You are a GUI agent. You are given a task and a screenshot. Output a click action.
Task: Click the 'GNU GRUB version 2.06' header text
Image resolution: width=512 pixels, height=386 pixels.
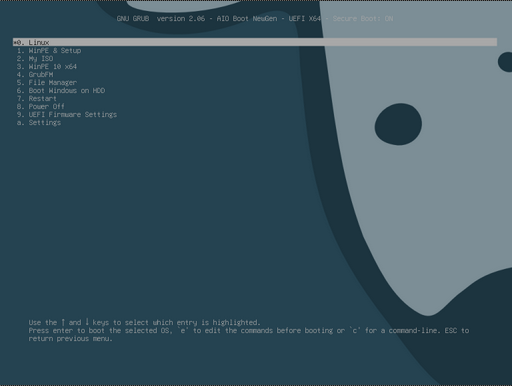click(161, 19)
